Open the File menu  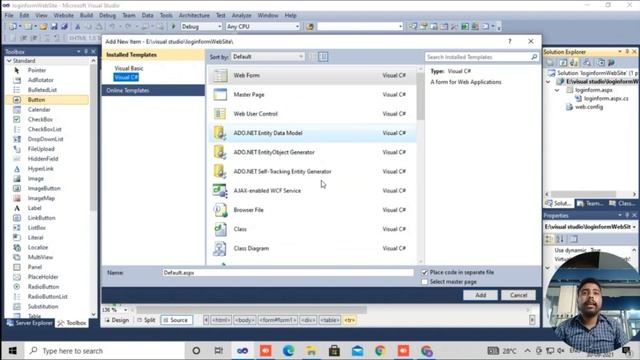9,16
